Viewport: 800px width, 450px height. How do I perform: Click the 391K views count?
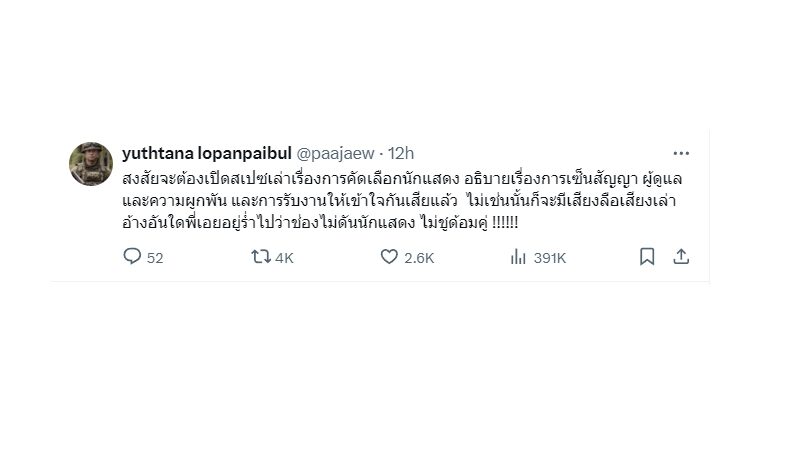[550, 258]
